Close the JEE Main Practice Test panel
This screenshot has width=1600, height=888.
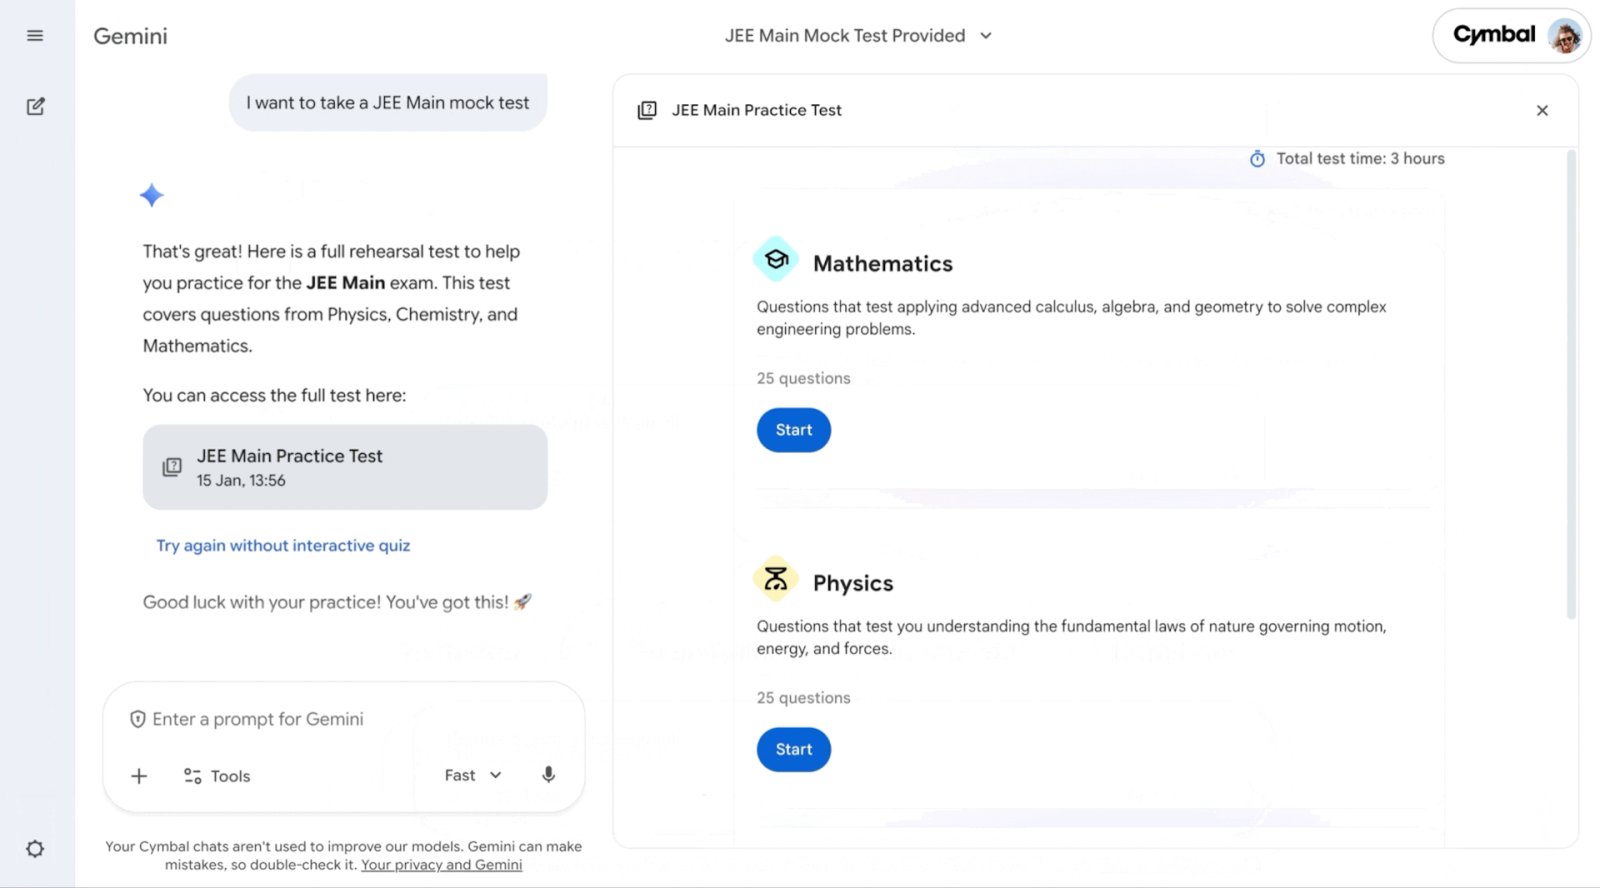coord(1542,110)
